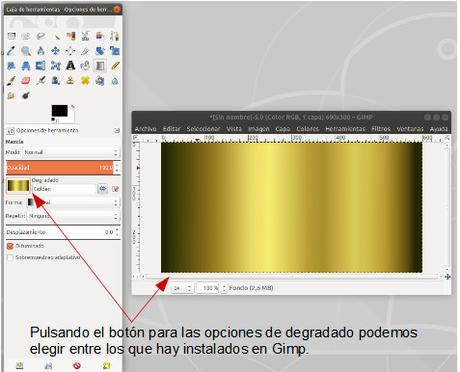Open the units dropdown in status bar
This screenshot has height=372, width=460.
tap(183, 288)
